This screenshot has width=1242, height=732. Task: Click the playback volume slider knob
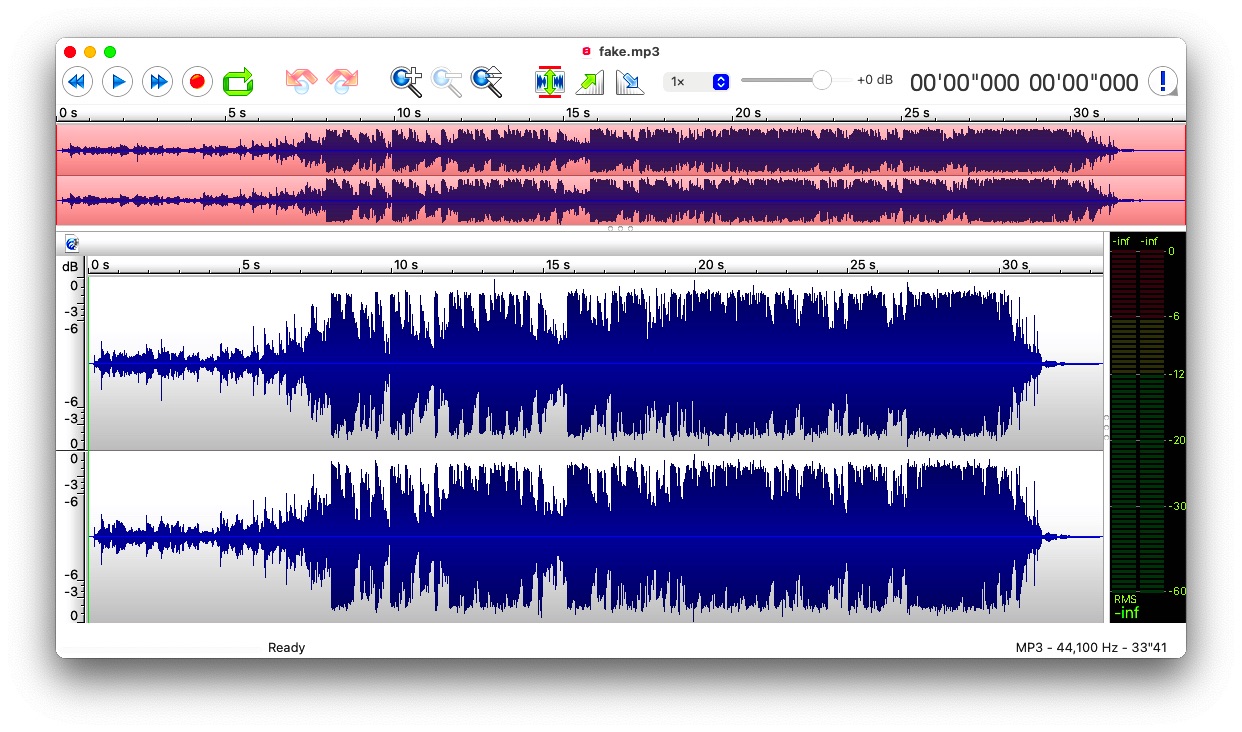click(x=822, y=80)
